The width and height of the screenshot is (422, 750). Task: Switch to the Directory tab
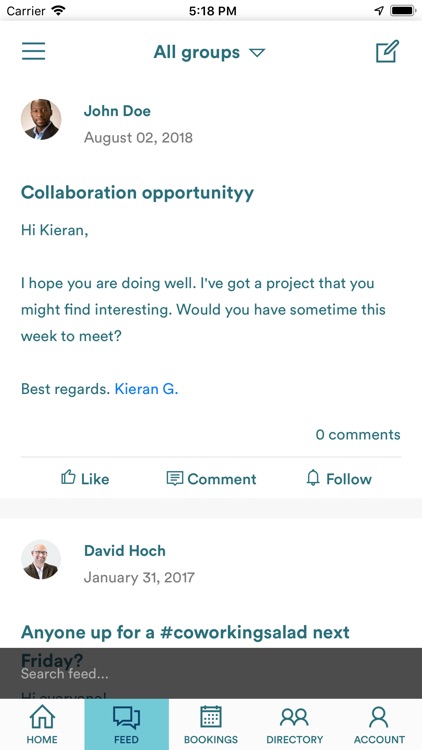295,724
